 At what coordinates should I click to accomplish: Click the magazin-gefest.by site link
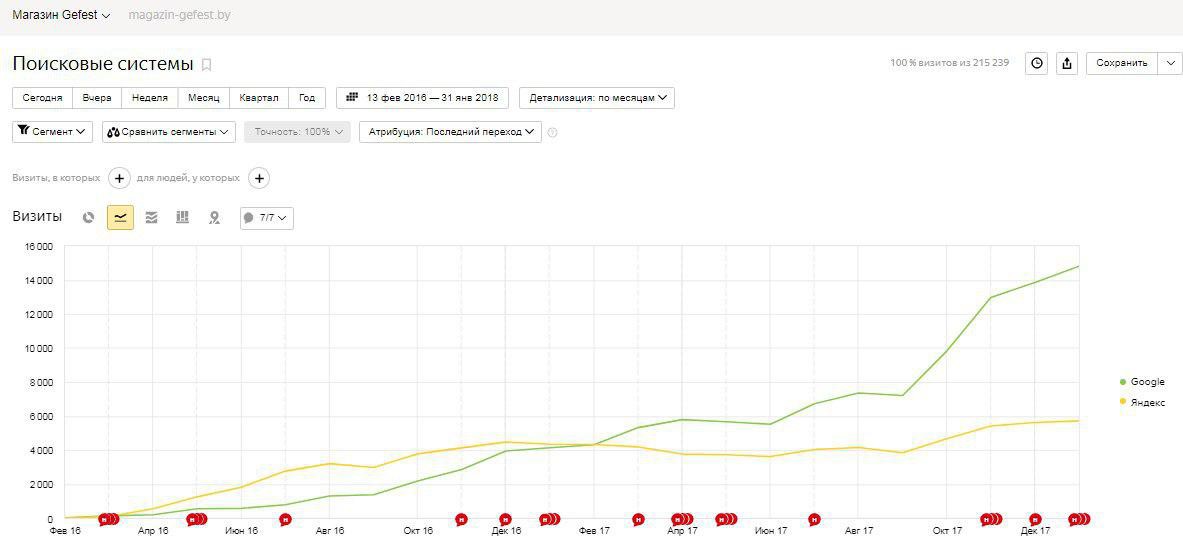point(181,15)
